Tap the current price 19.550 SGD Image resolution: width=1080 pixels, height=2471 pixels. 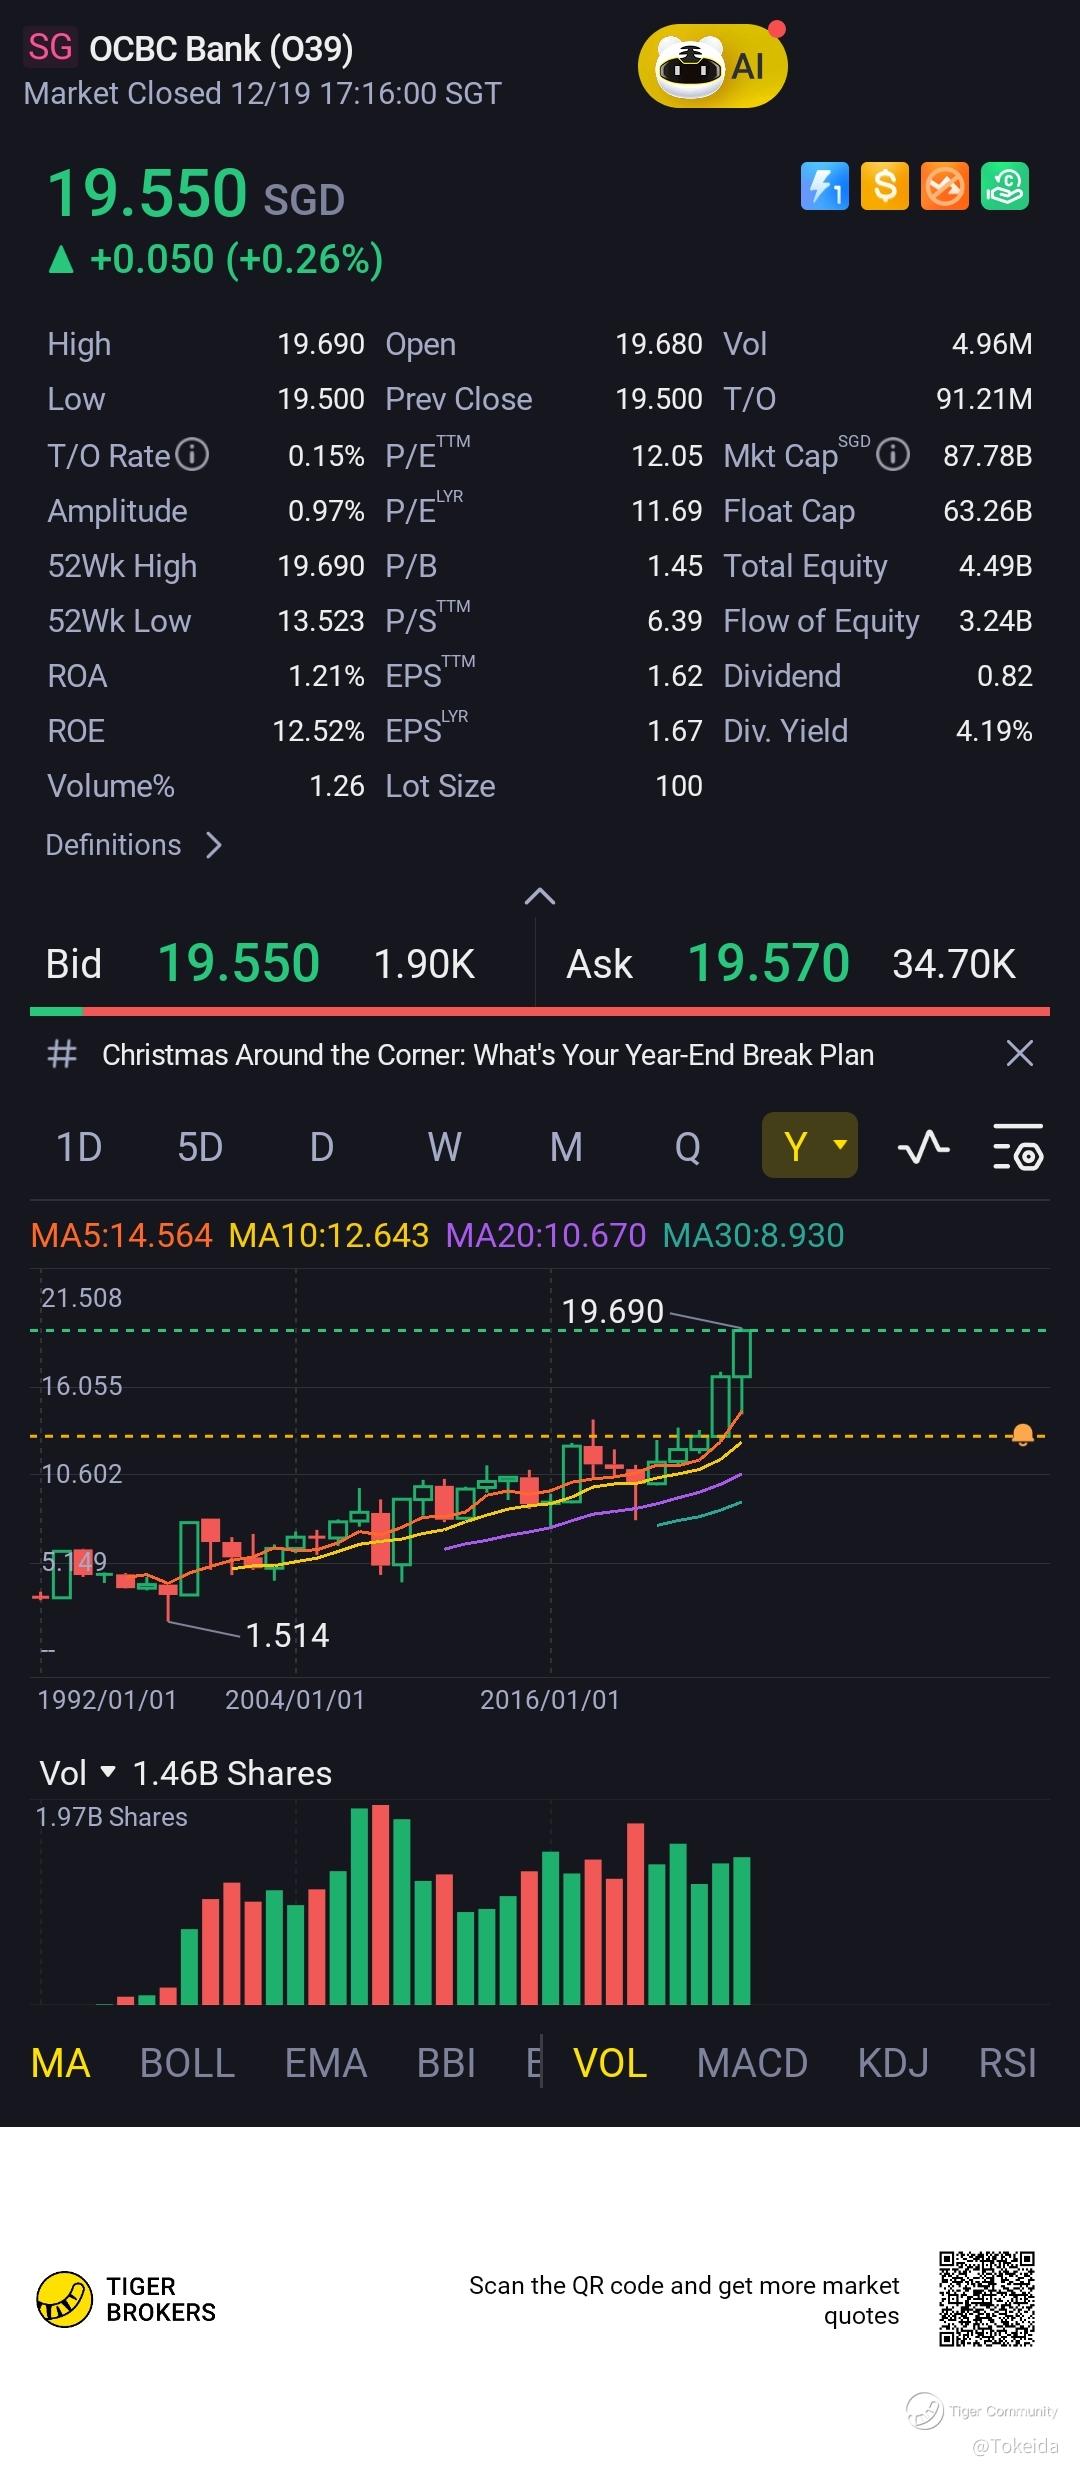(x=196, y=193)
